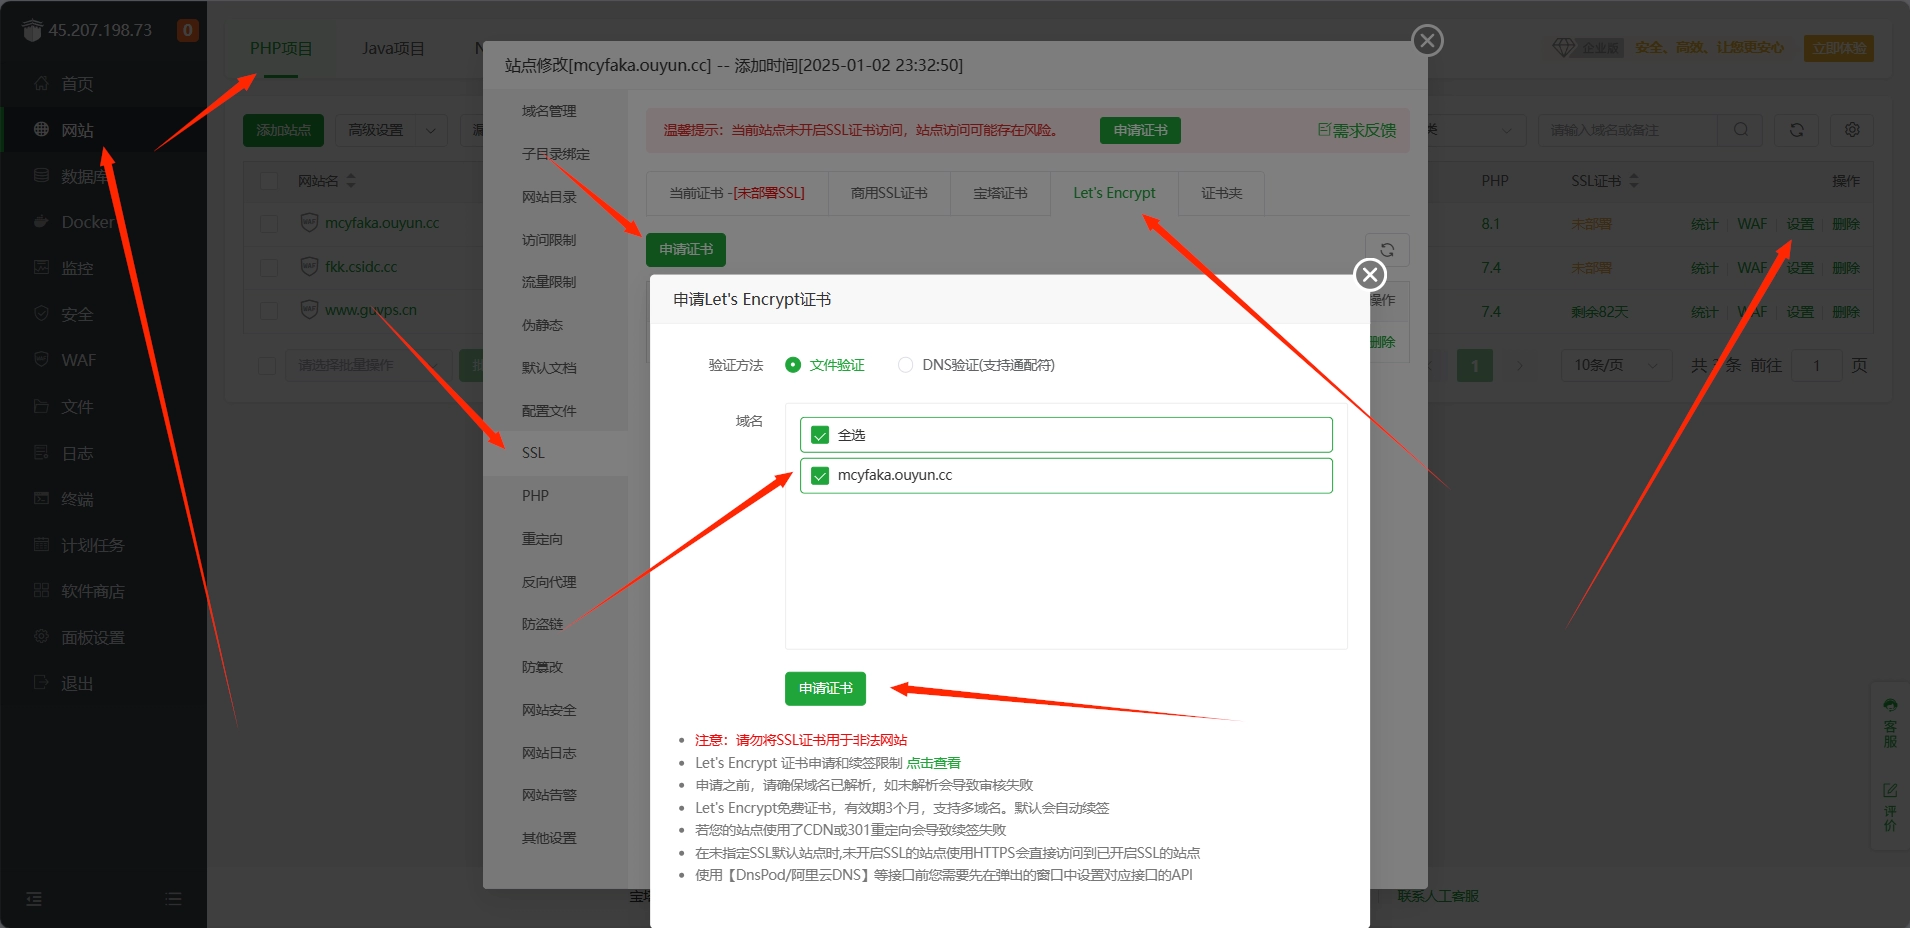
Task: Open the 文件 folder icon in sidebar
Action: click(41, 406)
